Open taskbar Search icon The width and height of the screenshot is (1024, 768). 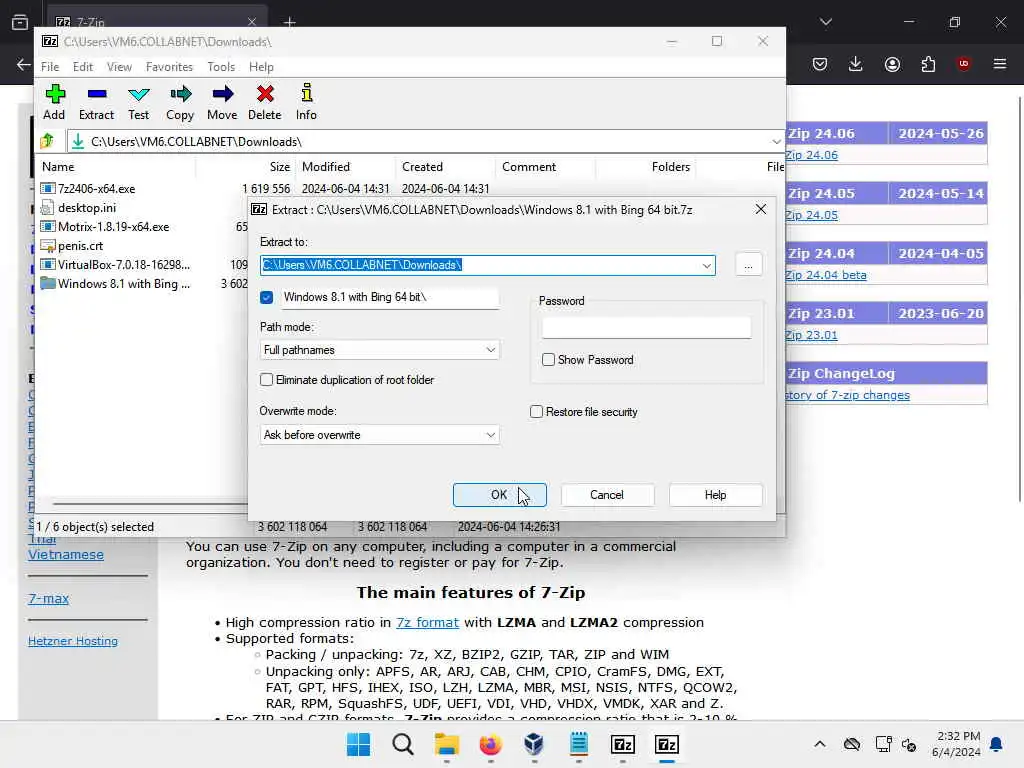coord(402,744)
